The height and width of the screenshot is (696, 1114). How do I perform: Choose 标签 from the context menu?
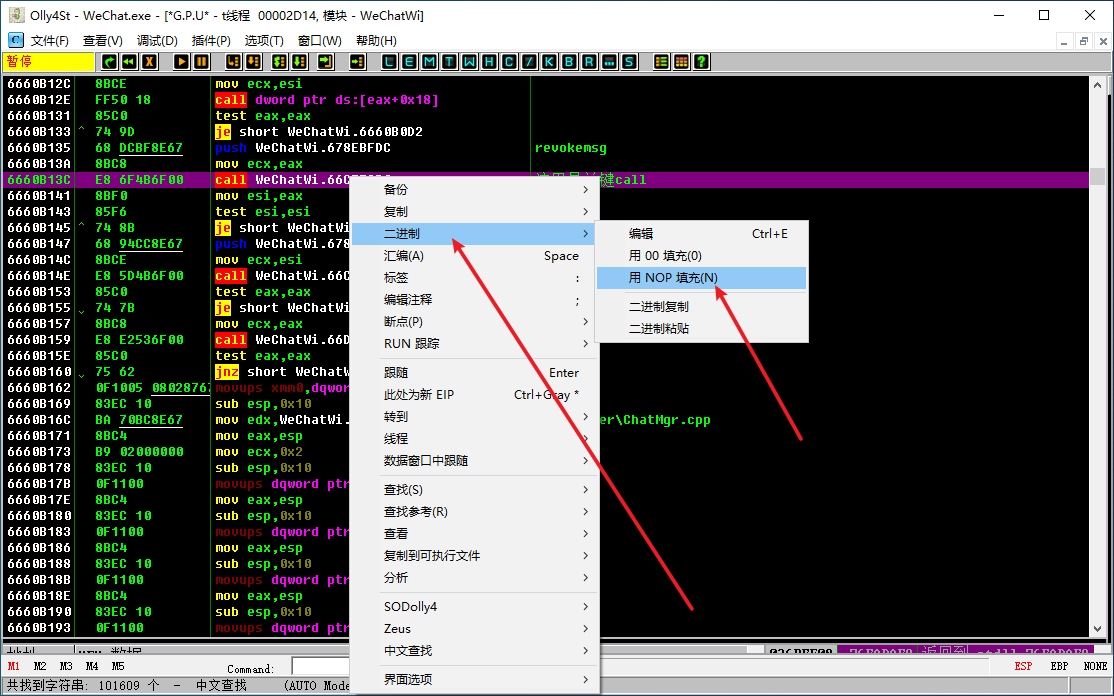pyautogui.click(x=475, y=278)
